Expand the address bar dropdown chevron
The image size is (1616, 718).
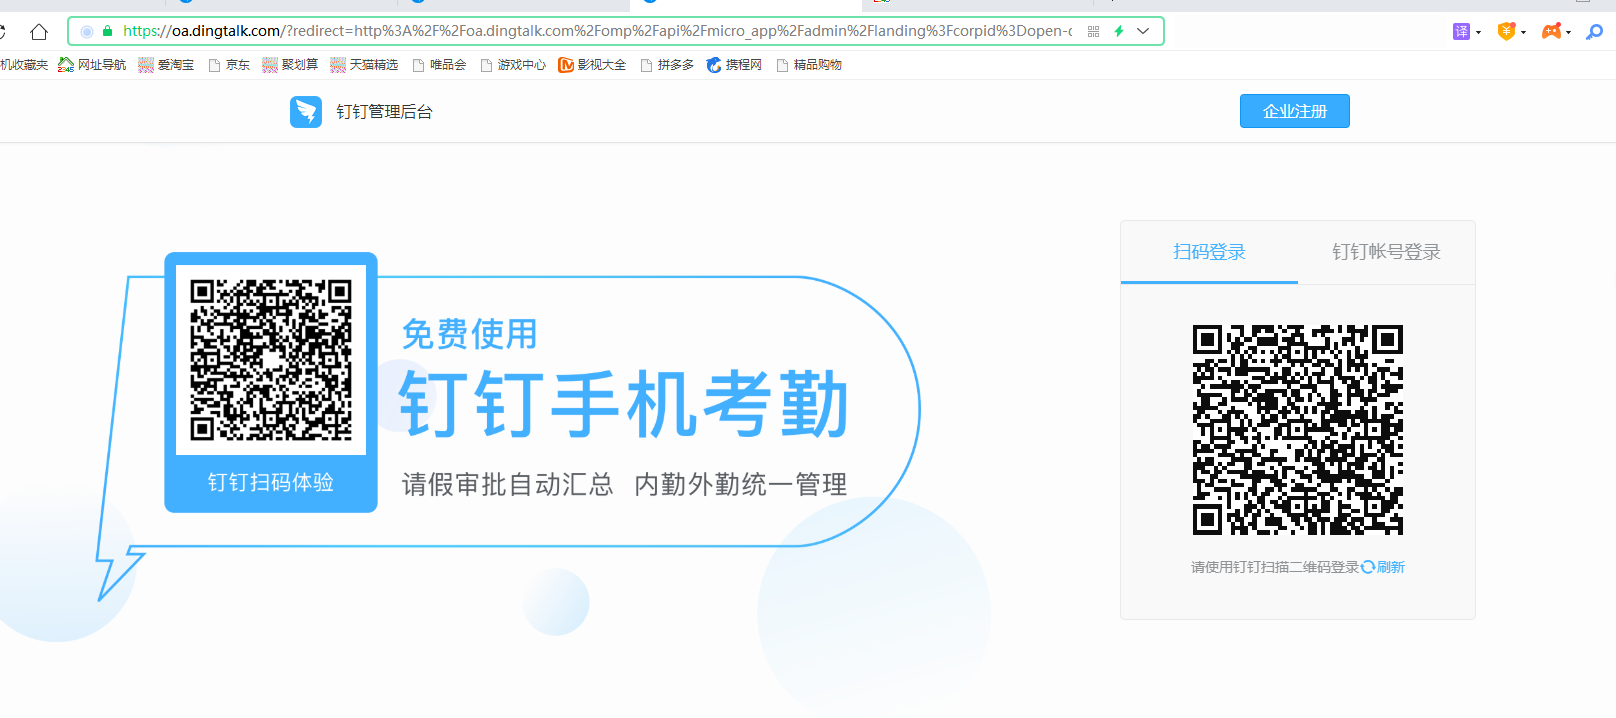click(x=1143, y=32)
